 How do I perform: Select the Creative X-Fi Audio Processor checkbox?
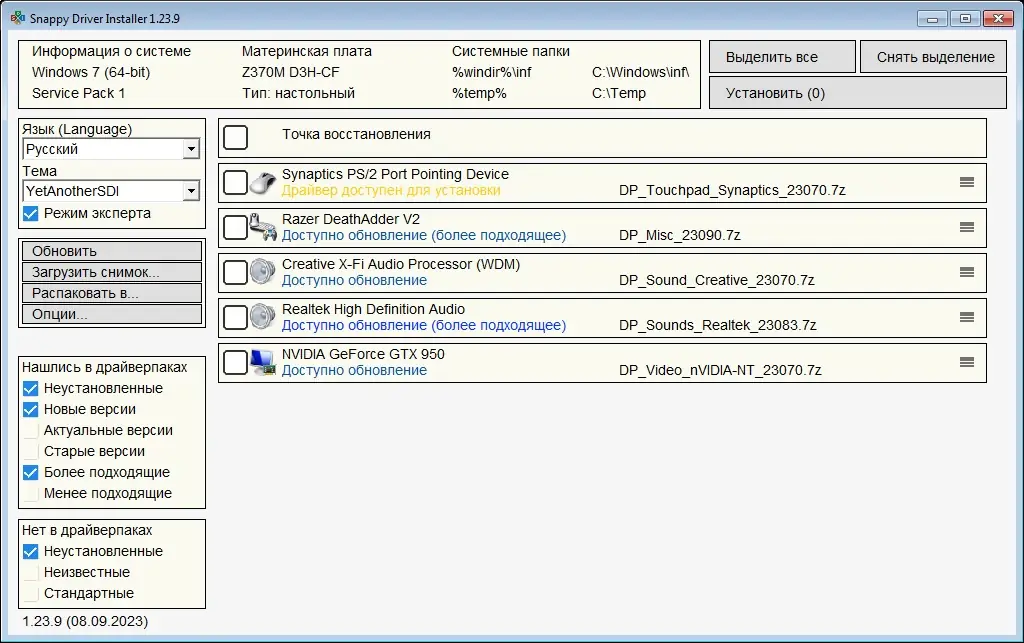[x=235, y=272]
